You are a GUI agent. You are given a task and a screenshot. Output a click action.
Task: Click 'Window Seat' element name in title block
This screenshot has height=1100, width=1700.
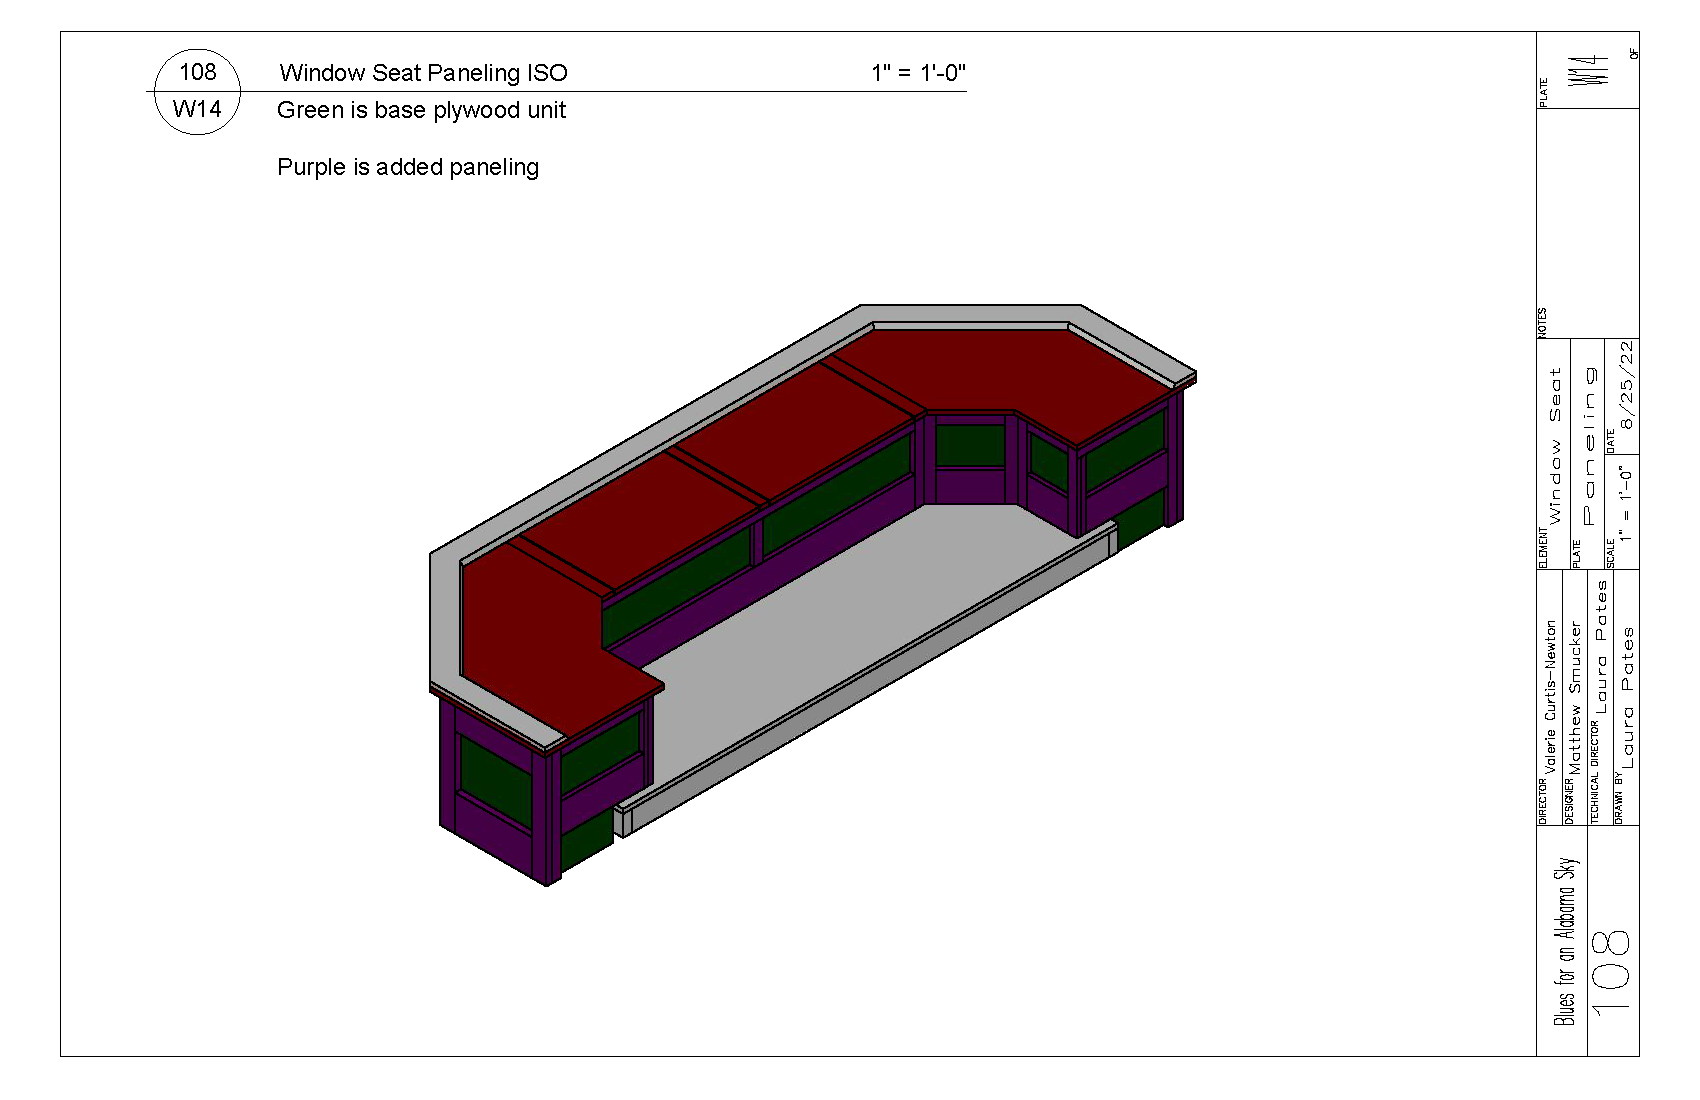pyautogui.click(x=1554, y=446)
